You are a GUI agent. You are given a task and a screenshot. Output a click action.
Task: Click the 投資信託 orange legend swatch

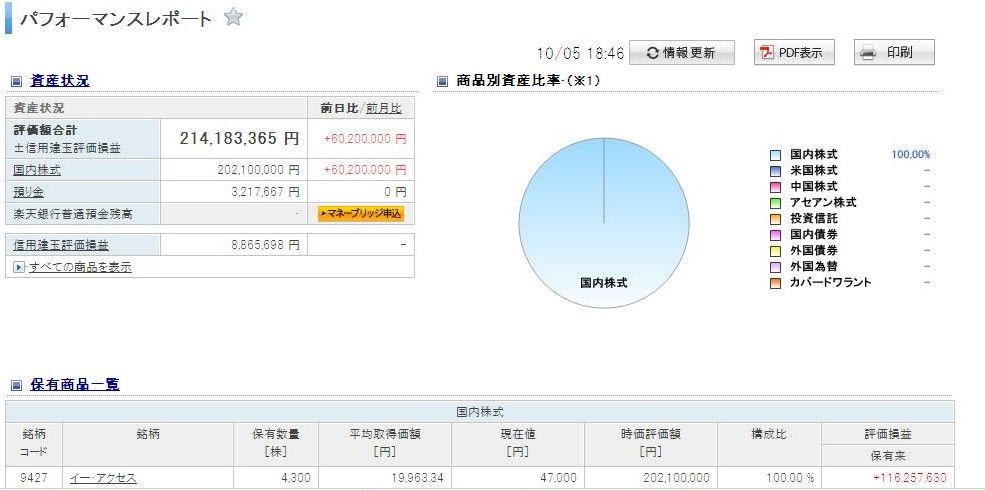pyautogui.click(x=775, y=219)
